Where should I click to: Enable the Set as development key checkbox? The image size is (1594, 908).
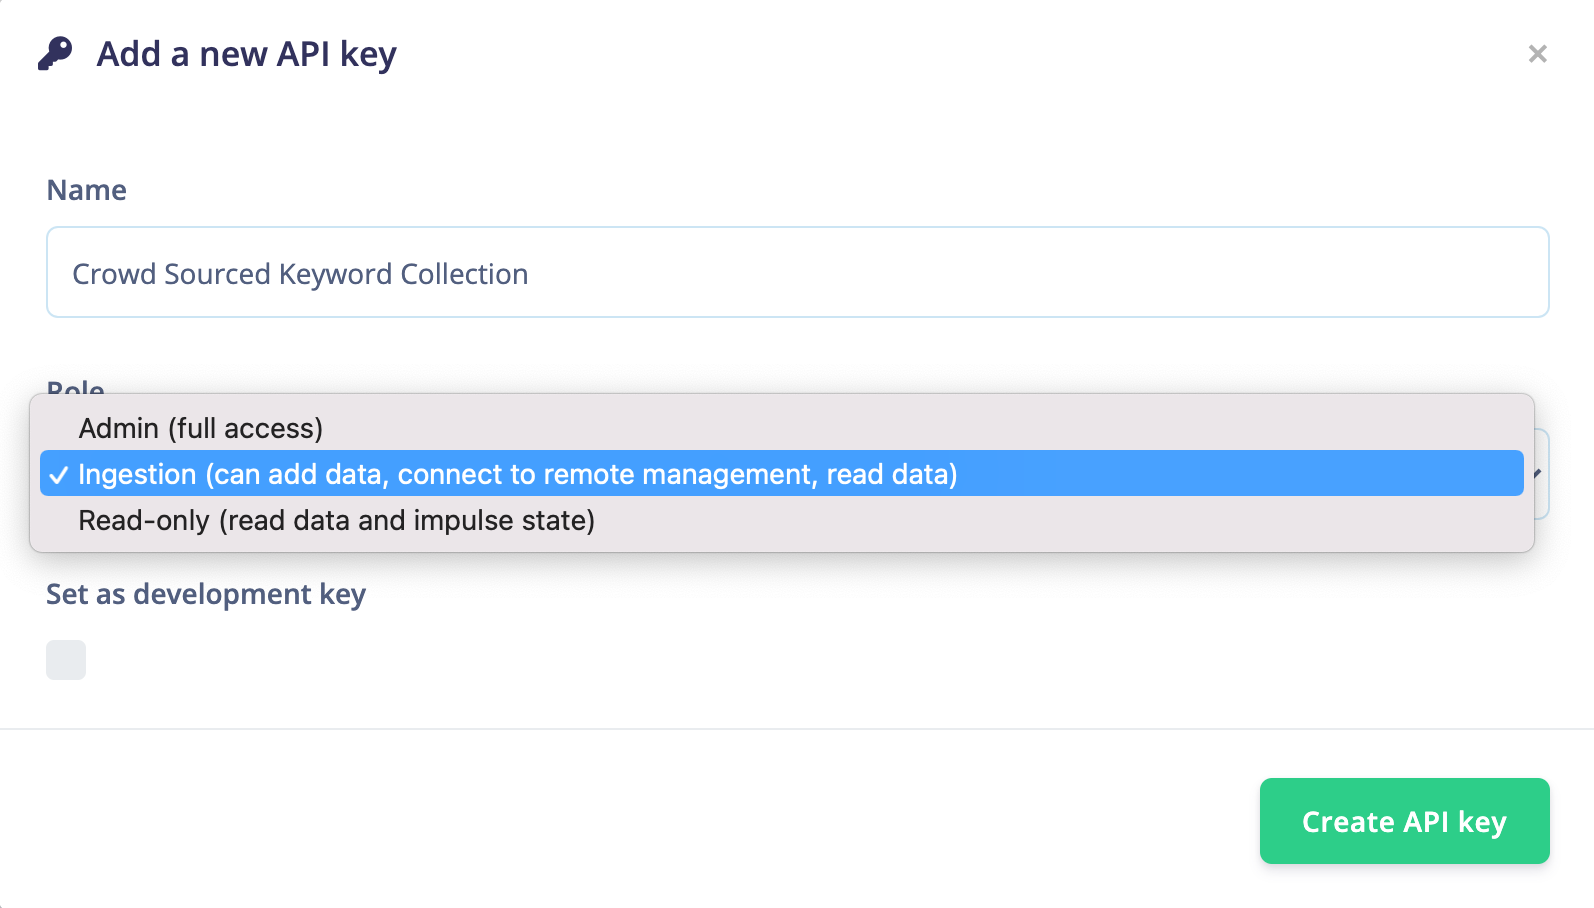66,660
